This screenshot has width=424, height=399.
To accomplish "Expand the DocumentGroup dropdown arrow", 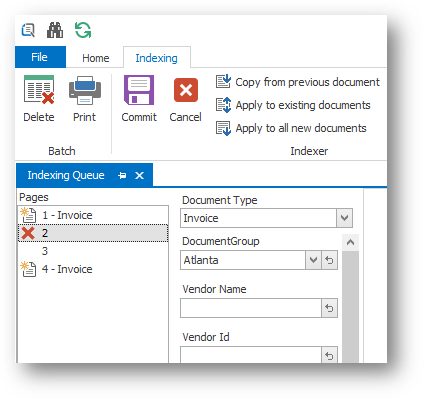I will click(313, 260).
